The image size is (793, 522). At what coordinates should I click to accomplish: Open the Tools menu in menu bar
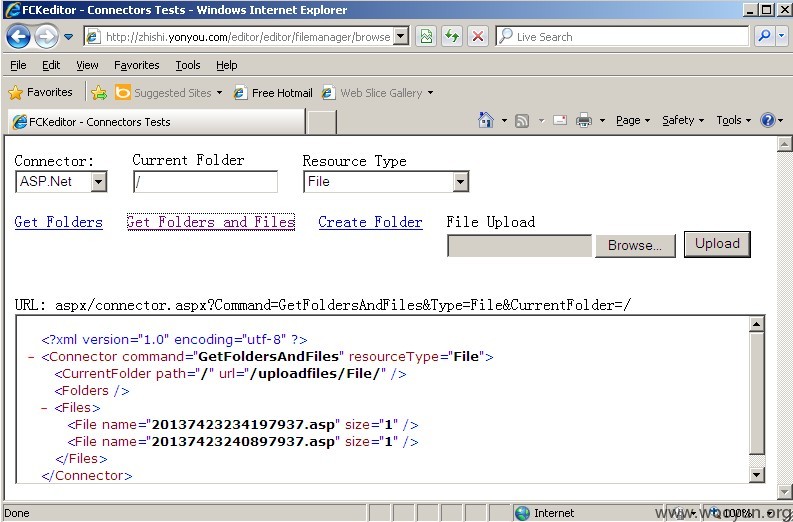pyautogui.click(x=188, y=65)
